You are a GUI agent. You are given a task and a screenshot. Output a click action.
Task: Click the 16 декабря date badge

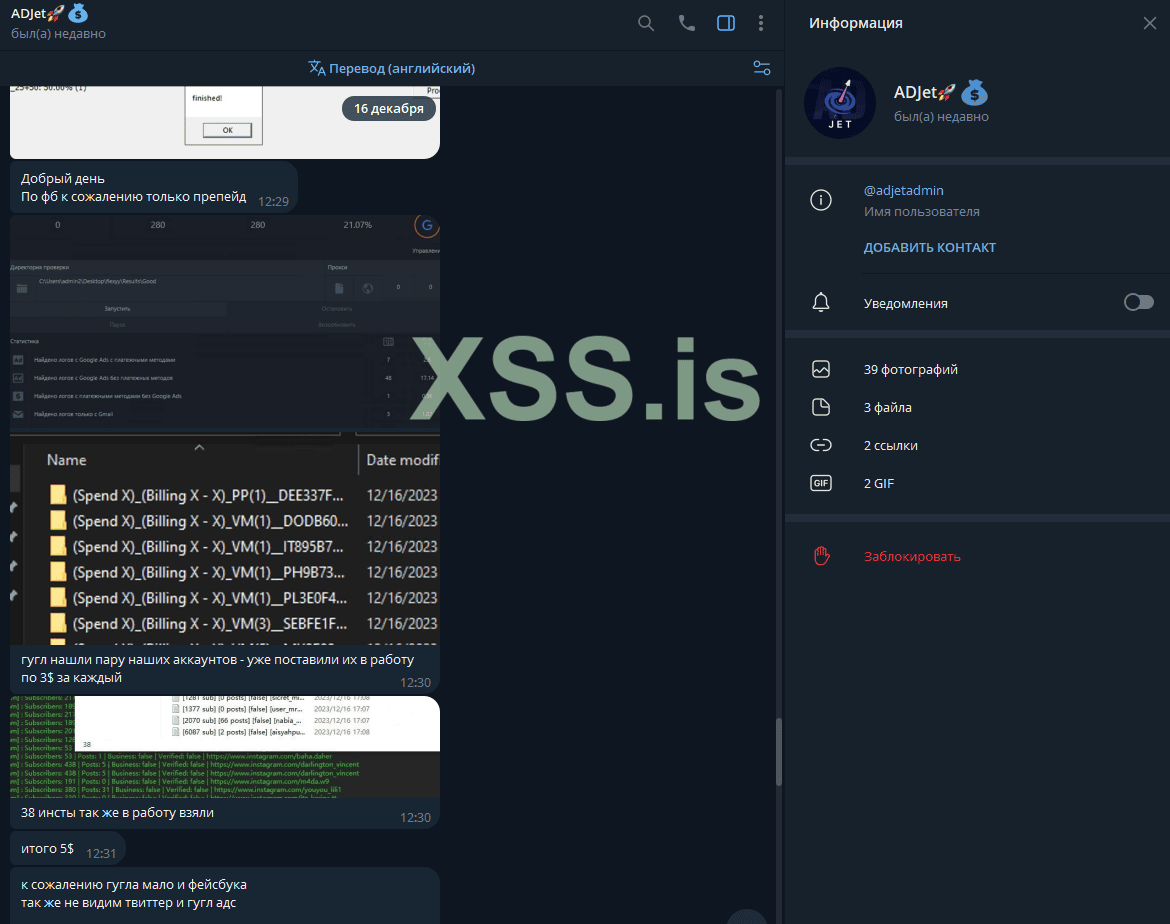coord(389,108)
